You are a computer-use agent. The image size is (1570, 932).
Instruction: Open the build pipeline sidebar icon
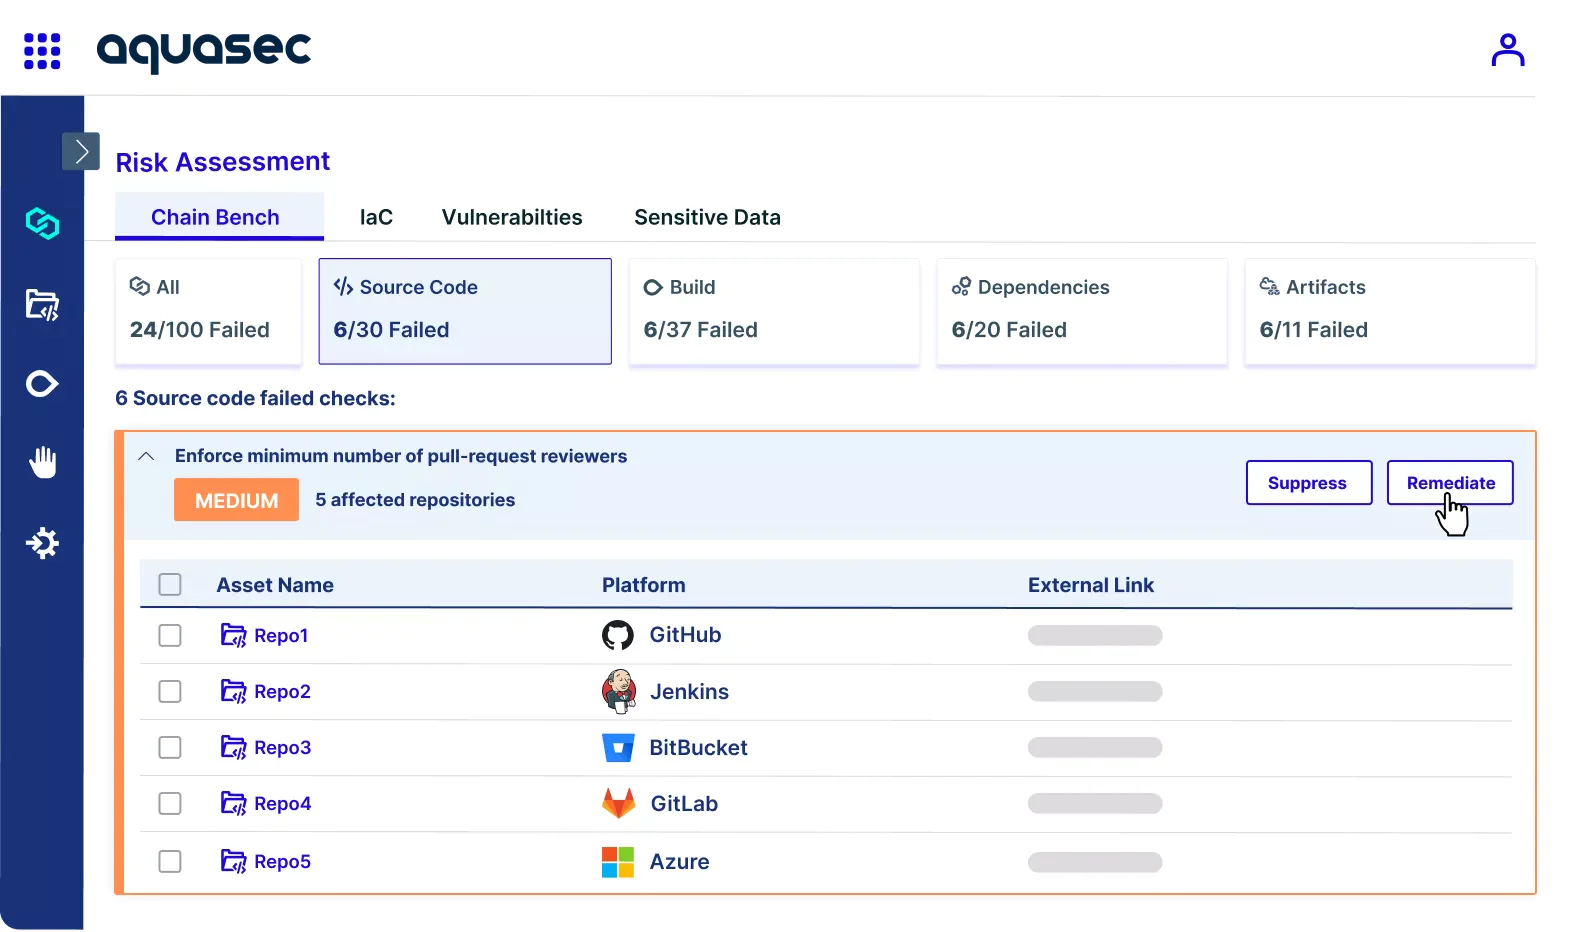coord(42,384)
